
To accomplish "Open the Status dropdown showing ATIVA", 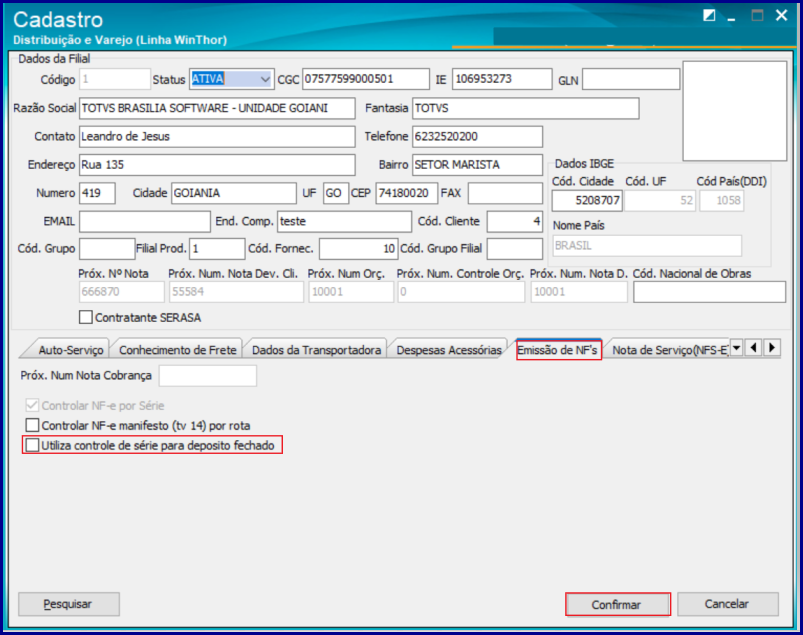I will click(x=265, y=79).
